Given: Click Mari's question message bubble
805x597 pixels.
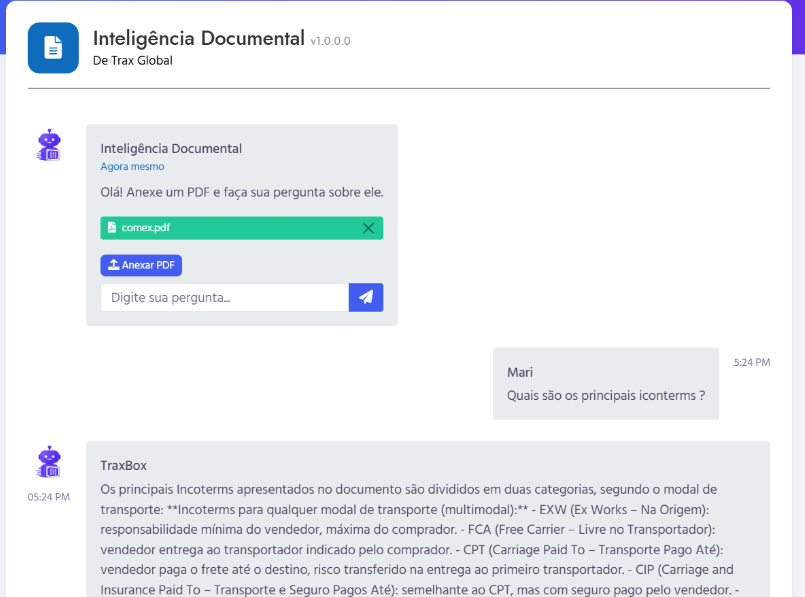Looking at the screenshot, I should point(604,384).
